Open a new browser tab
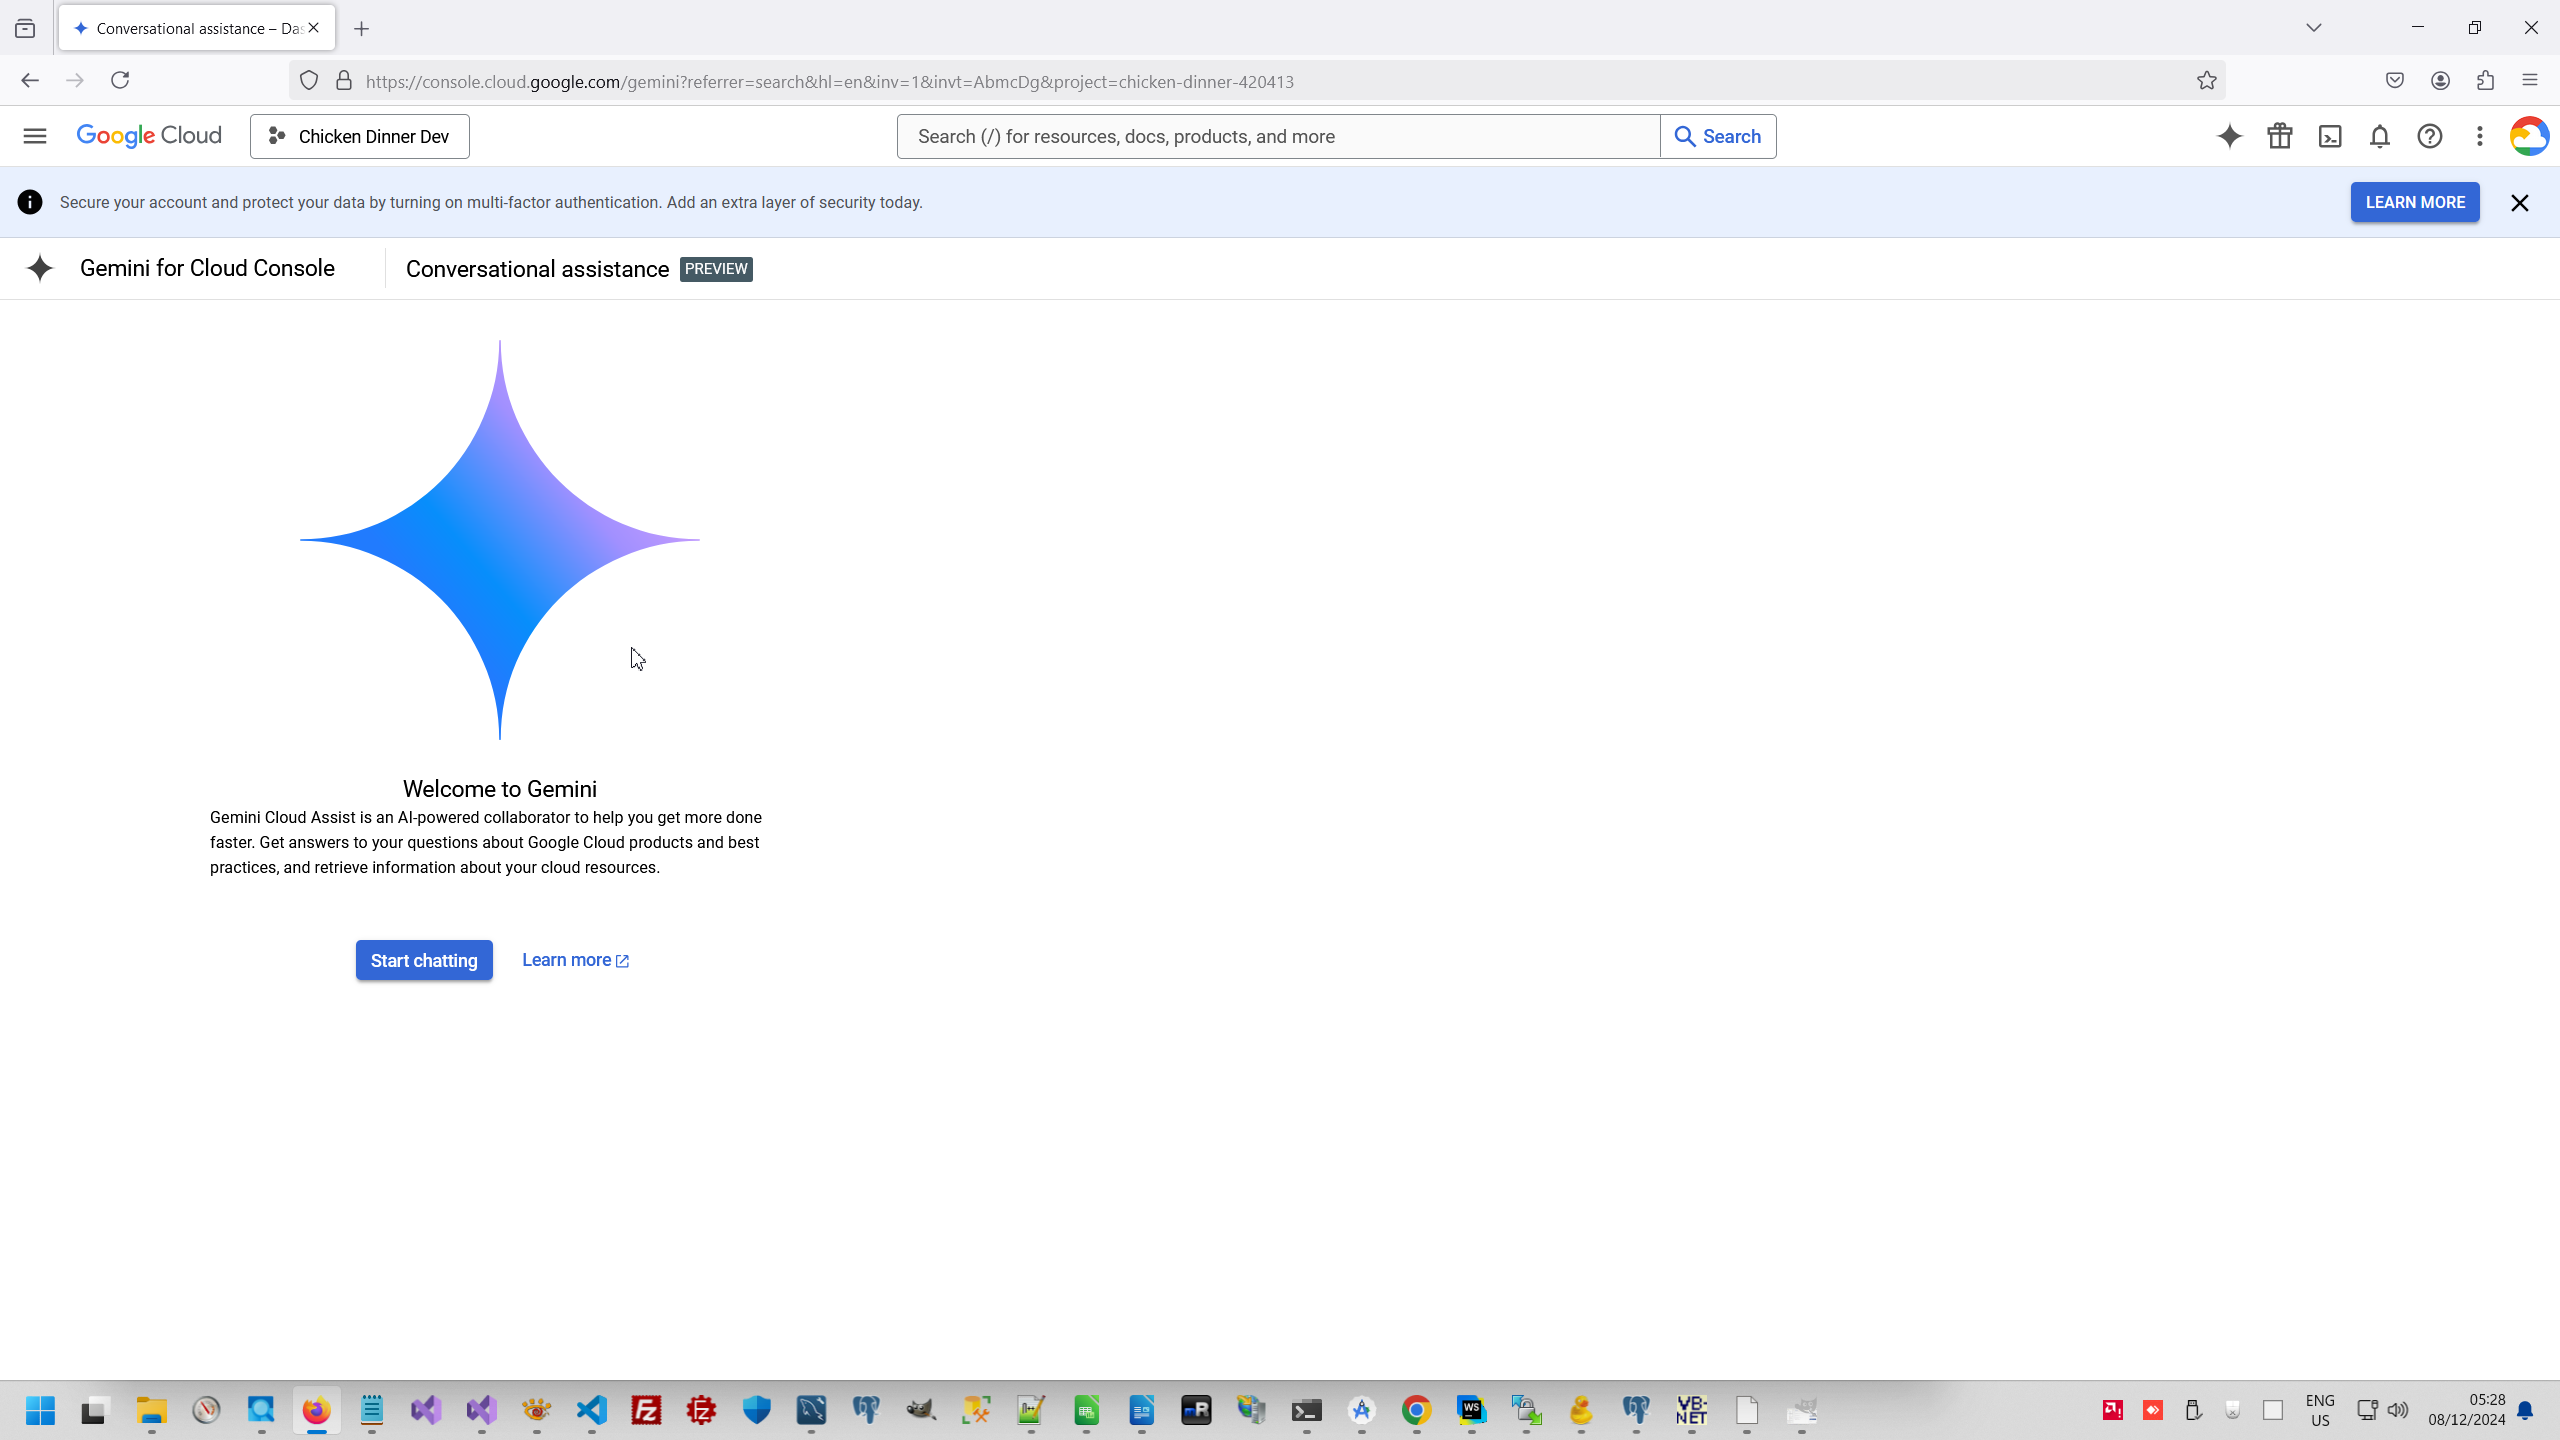Screen dimensions: 2560x1440 point(362,29)
